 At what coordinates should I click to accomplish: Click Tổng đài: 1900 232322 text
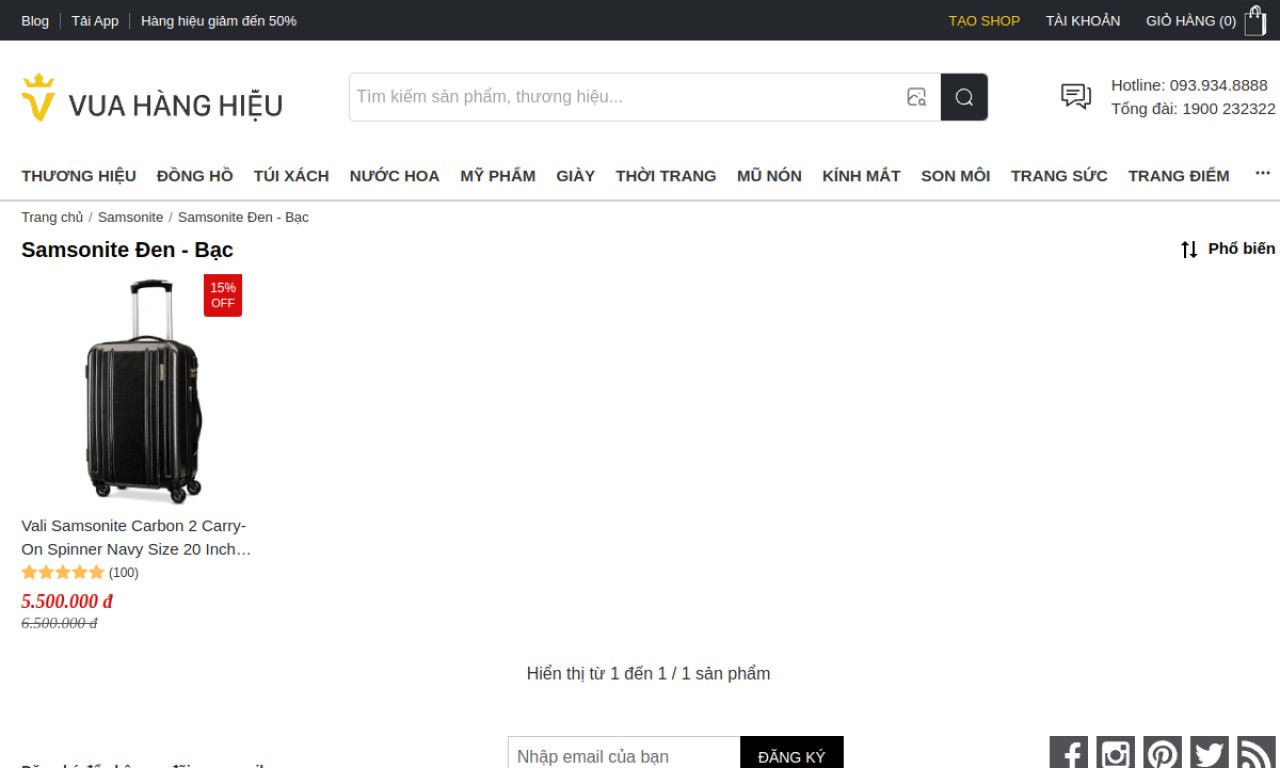tap(1193, 109)
